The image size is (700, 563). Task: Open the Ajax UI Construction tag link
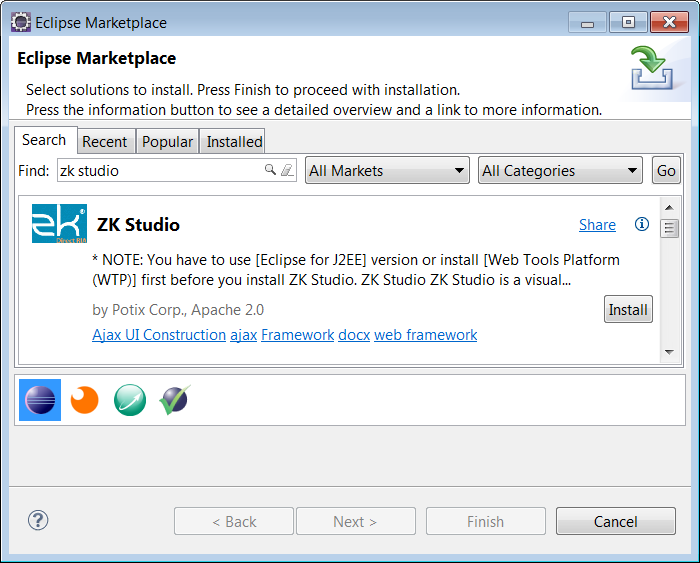tap(159, 335)
